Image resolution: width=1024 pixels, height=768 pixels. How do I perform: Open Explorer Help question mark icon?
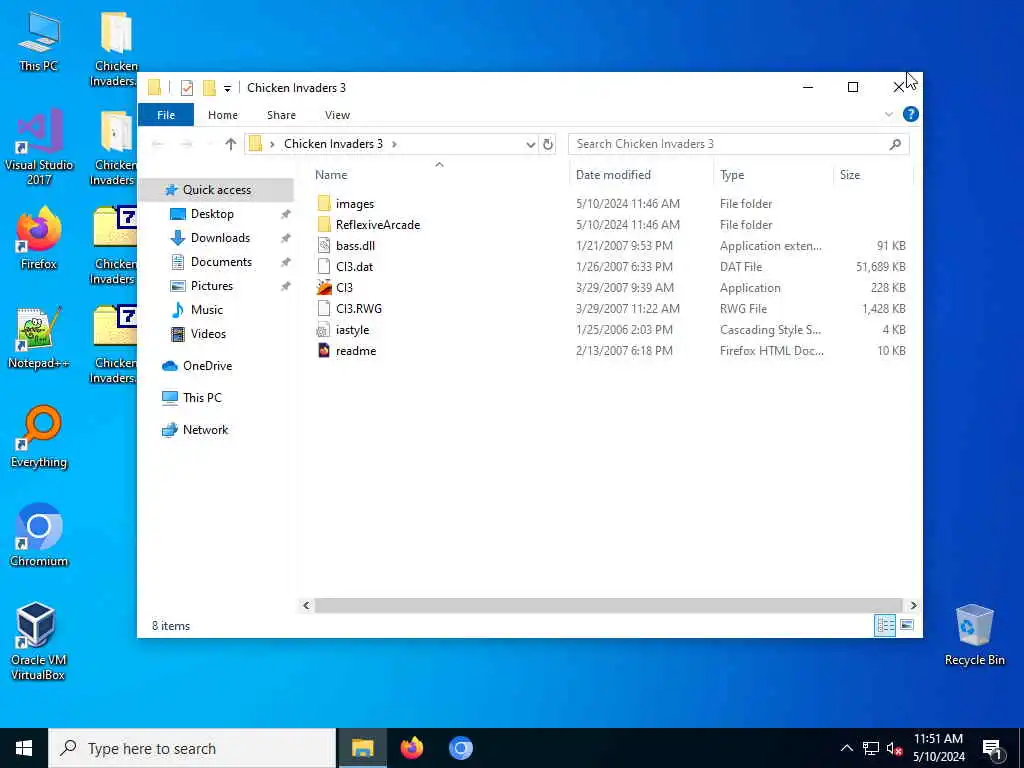coord(910,114)
